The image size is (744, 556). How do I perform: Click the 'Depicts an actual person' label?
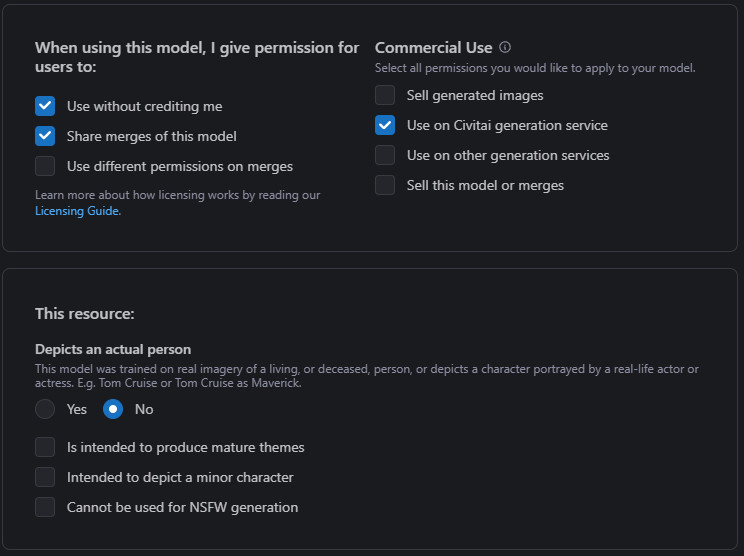point(113,350)
